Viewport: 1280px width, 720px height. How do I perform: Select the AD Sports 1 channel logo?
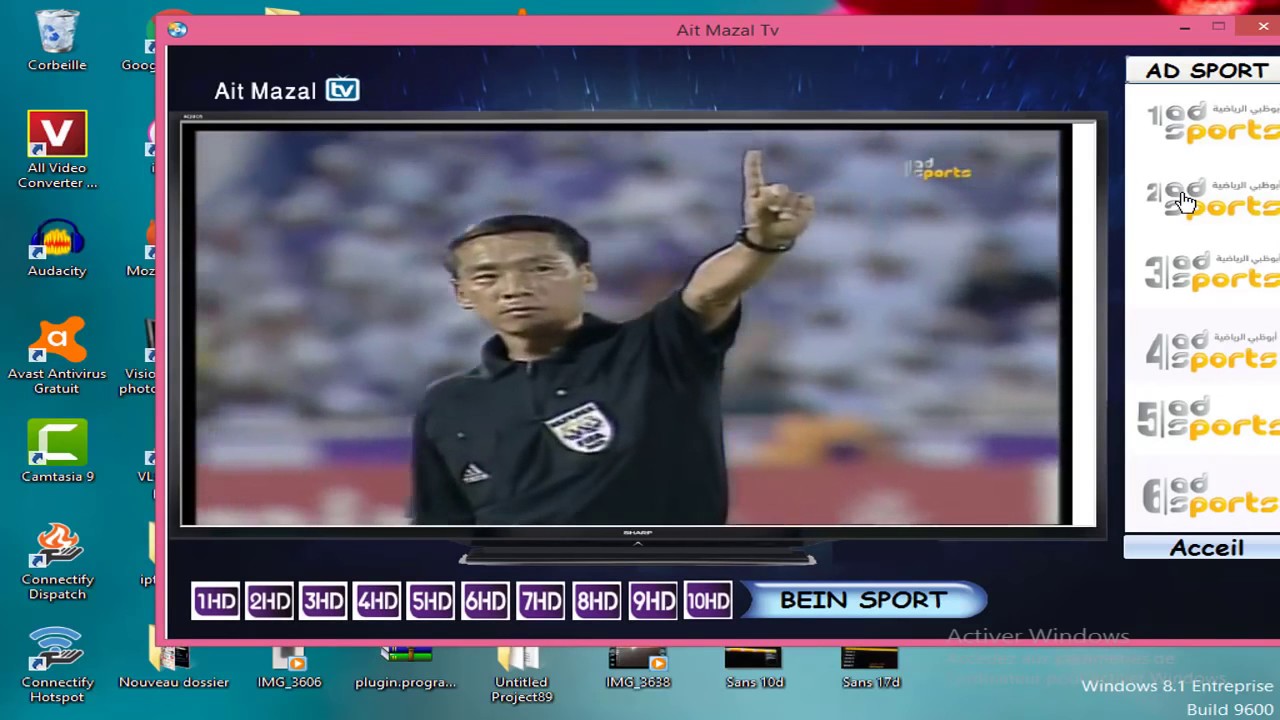click(1212, 122)
